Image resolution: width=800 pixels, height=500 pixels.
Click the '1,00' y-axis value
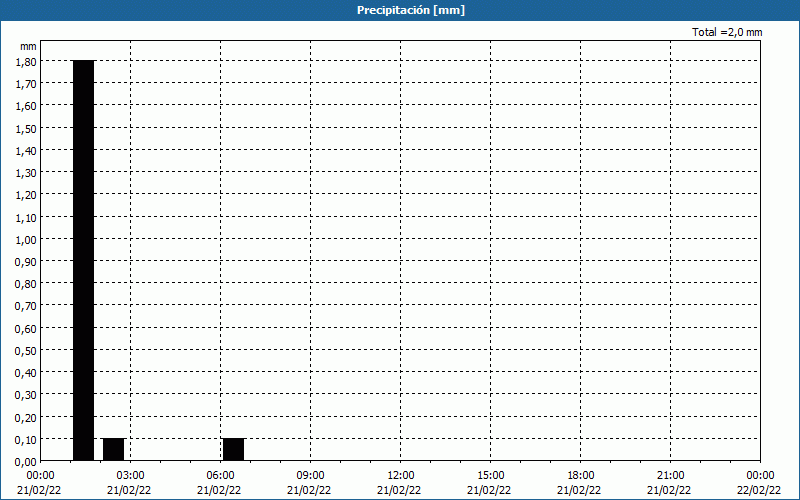click(x=26, y=240)
